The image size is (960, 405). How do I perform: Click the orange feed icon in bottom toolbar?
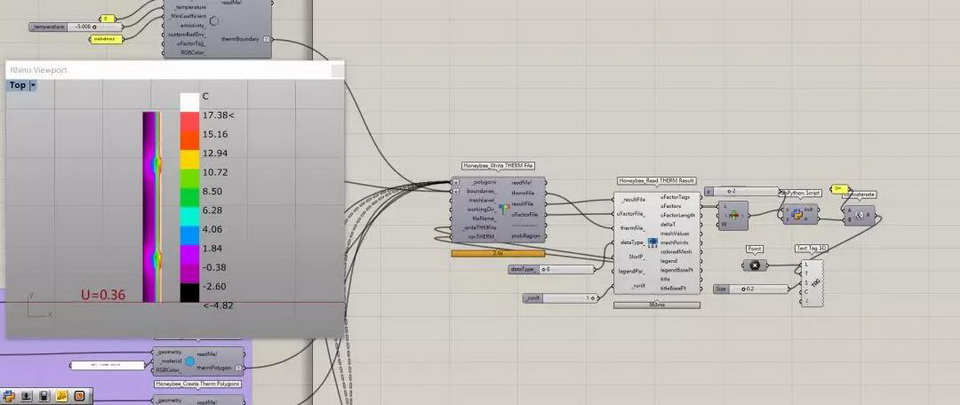[79, 397]
